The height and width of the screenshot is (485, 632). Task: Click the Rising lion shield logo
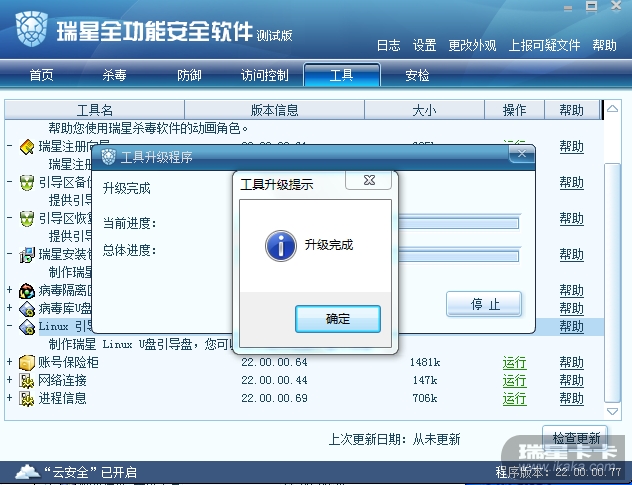[x=32, y=29]
